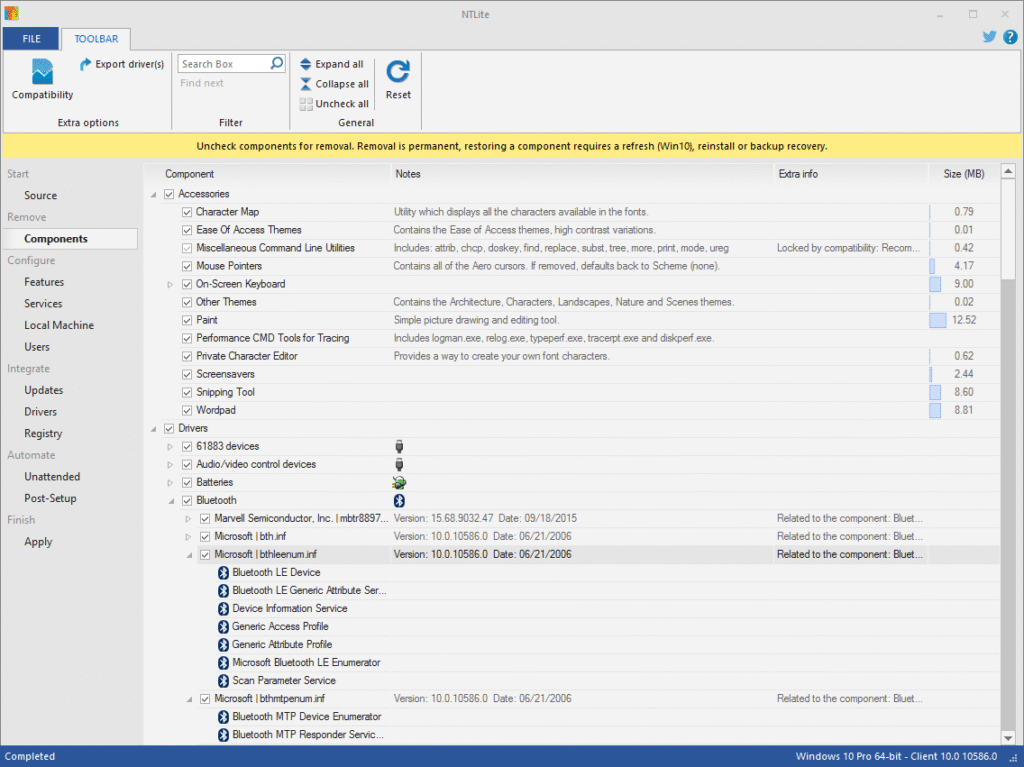Image resolution: width=1024 pixels, height=767 pixels.
Task: Click the Mouse Pointers size bar
Action: (934, 266)
